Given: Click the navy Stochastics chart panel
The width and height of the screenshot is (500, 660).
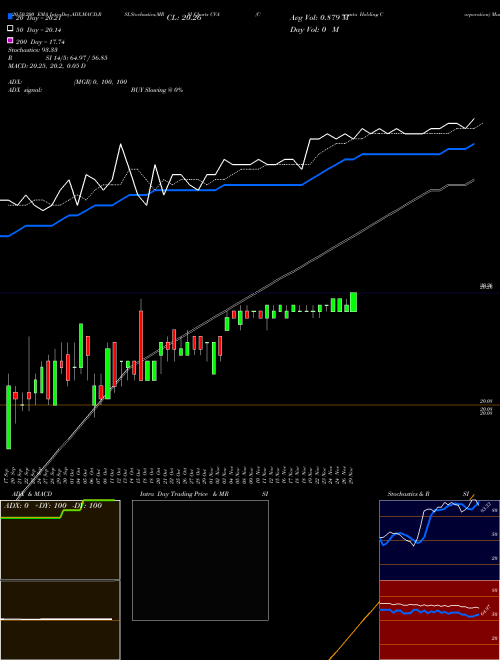Looking at the screenshot, I should coord(439,540).
